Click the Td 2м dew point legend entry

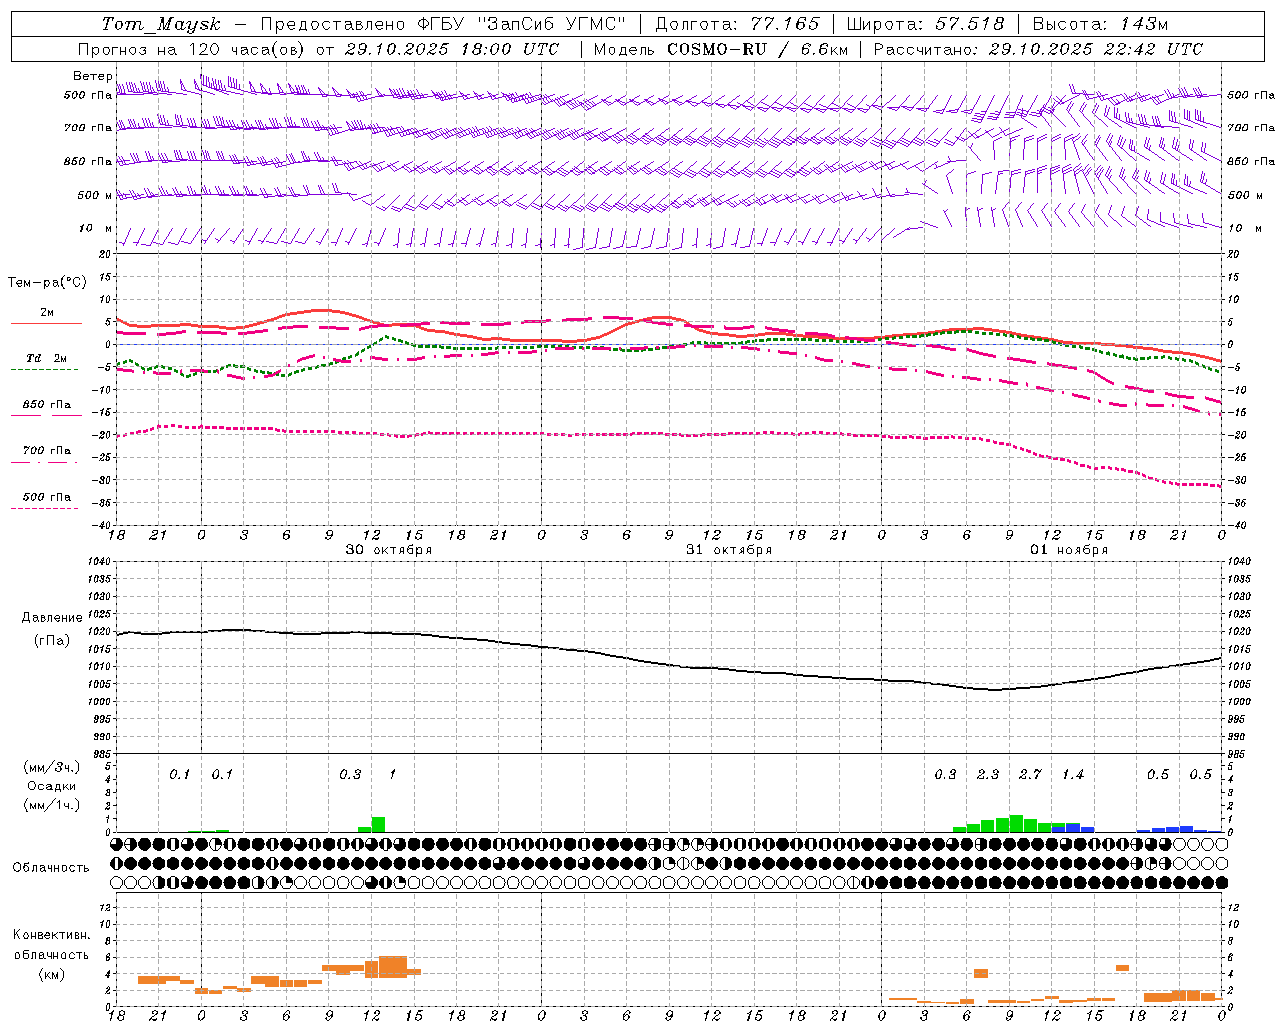(x=47, y=358)
